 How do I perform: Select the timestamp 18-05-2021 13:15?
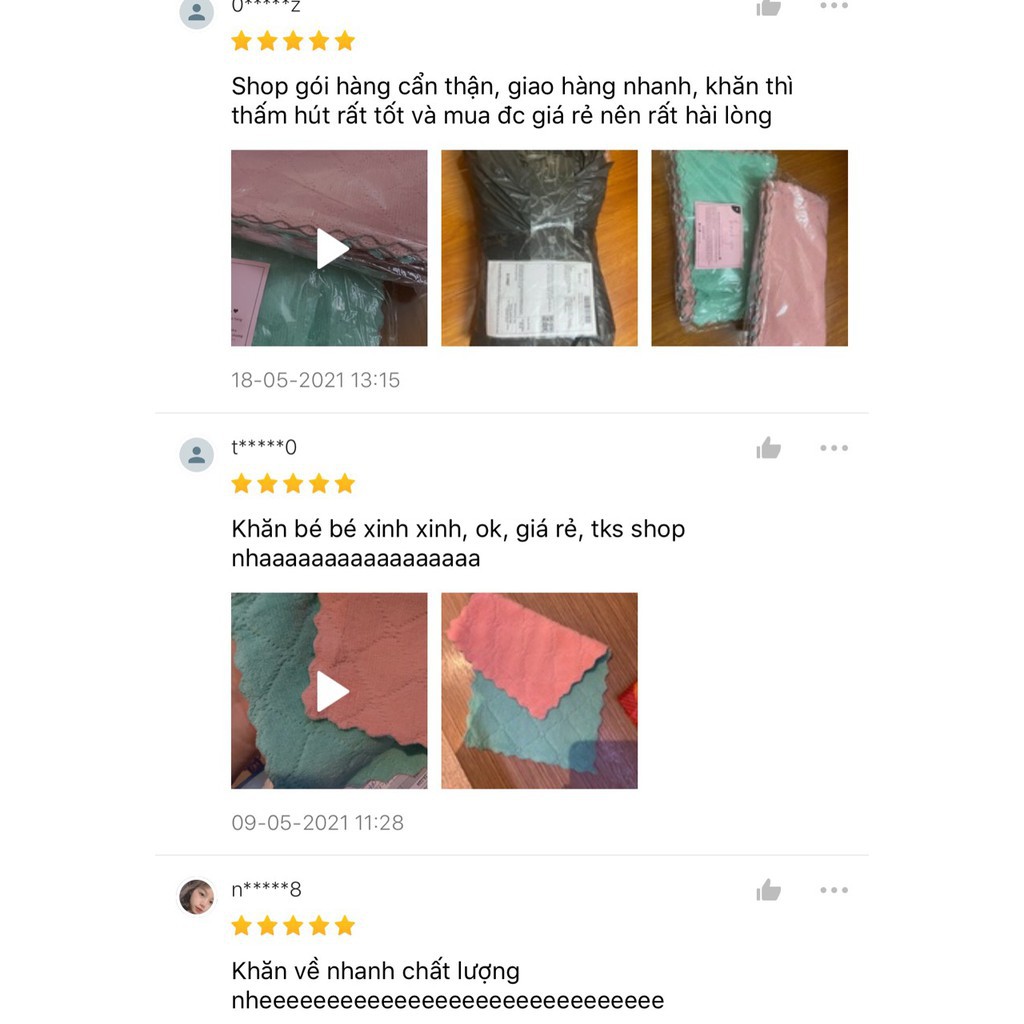(x=315, y=380)
